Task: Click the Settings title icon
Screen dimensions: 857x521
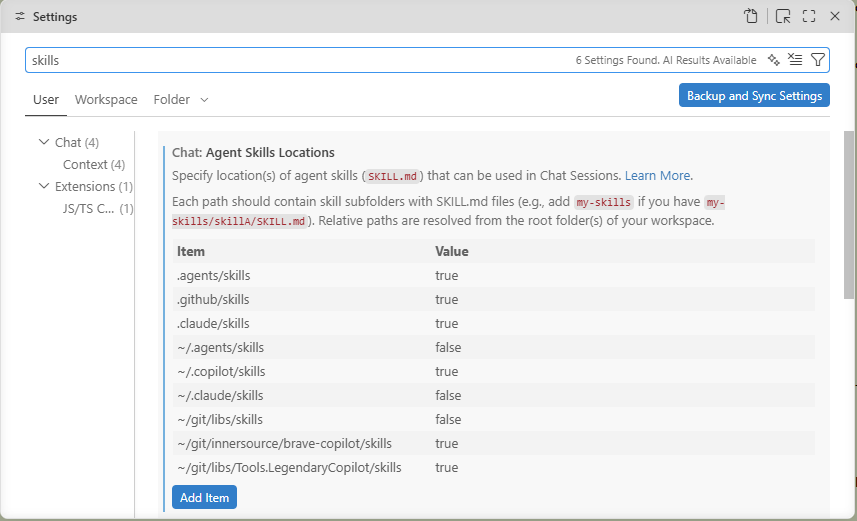Action: 20,16
